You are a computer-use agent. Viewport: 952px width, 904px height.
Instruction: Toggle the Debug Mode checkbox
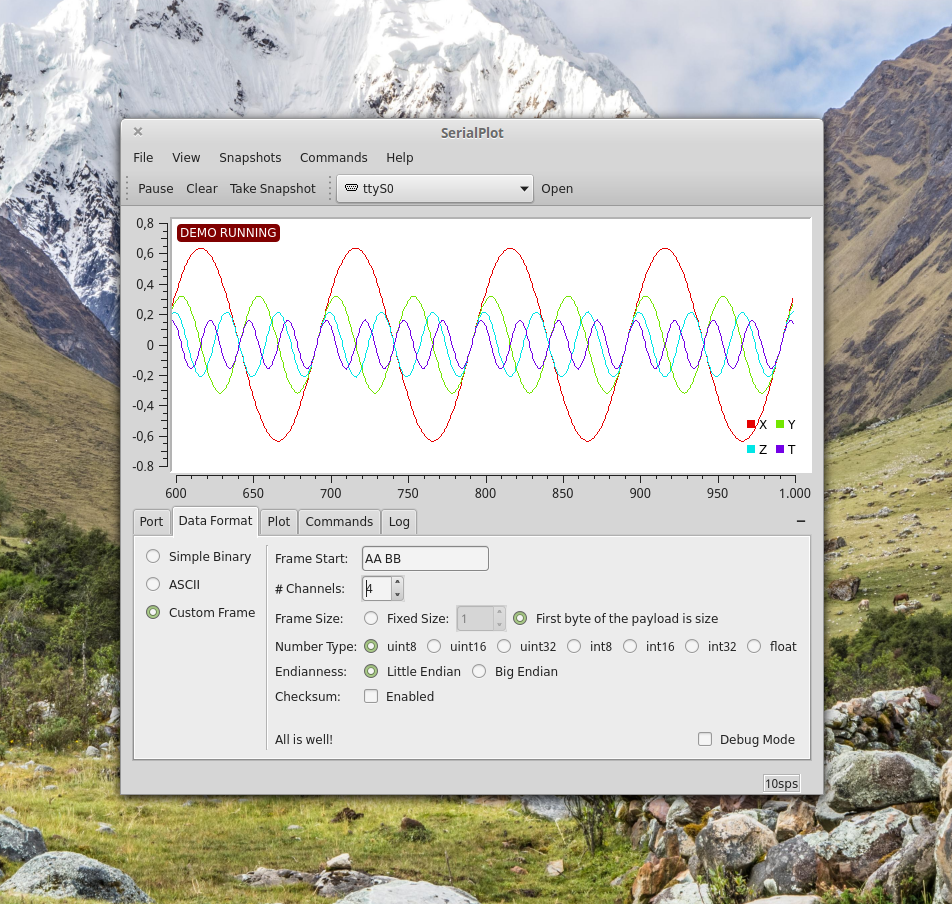click(705, 740)
